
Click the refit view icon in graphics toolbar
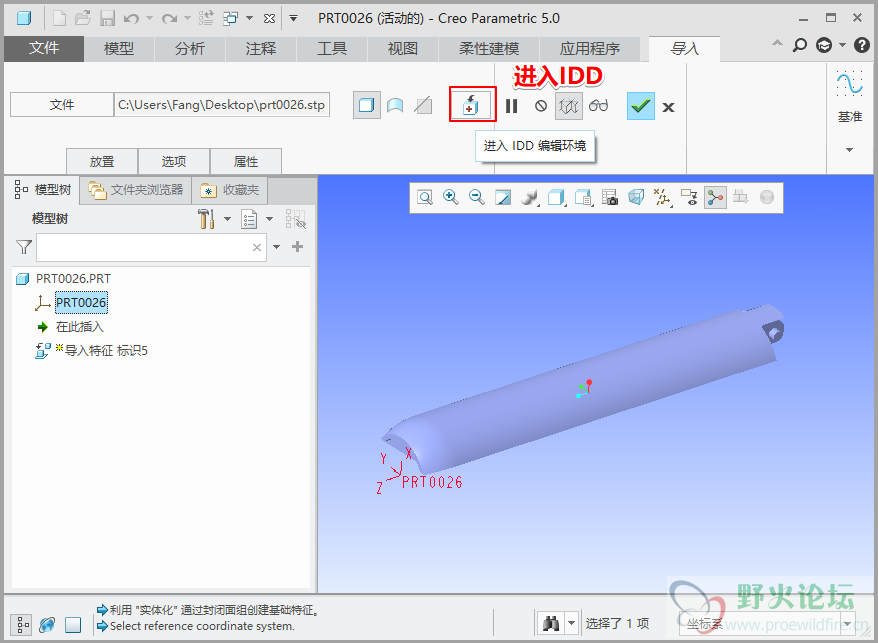coord(425,197)
